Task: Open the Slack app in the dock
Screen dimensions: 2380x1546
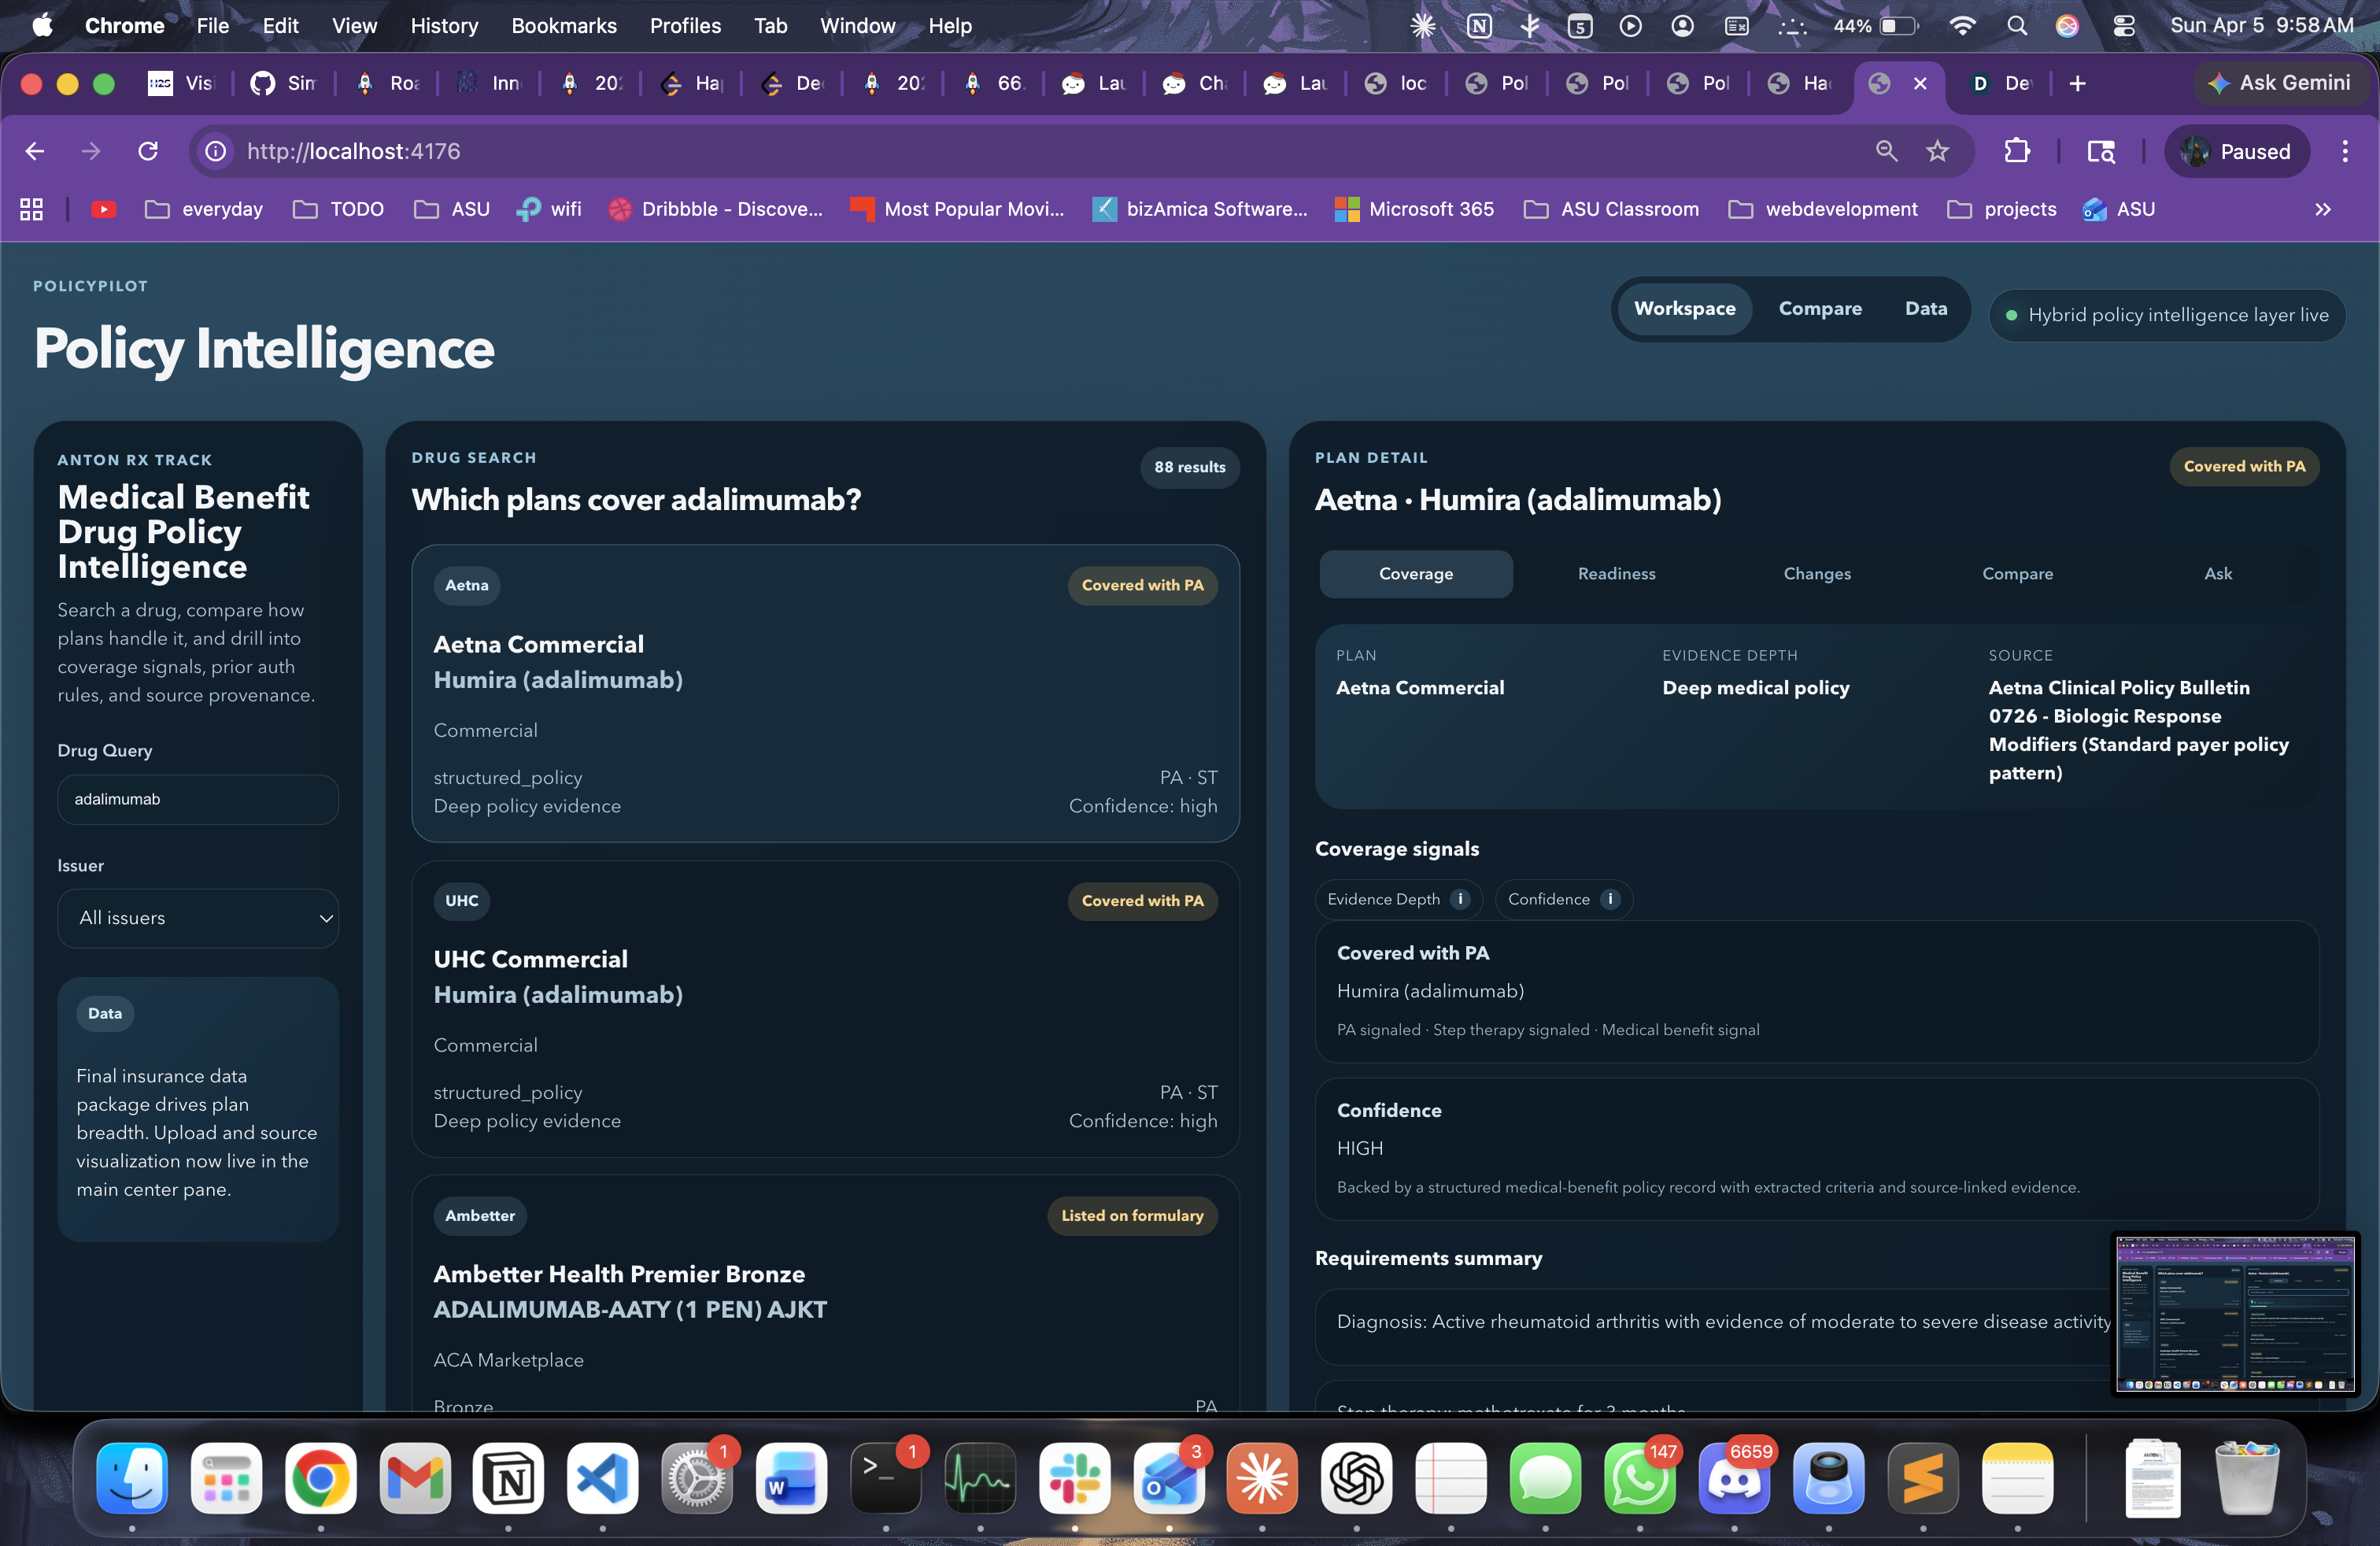Action: pos(1074,1478)
